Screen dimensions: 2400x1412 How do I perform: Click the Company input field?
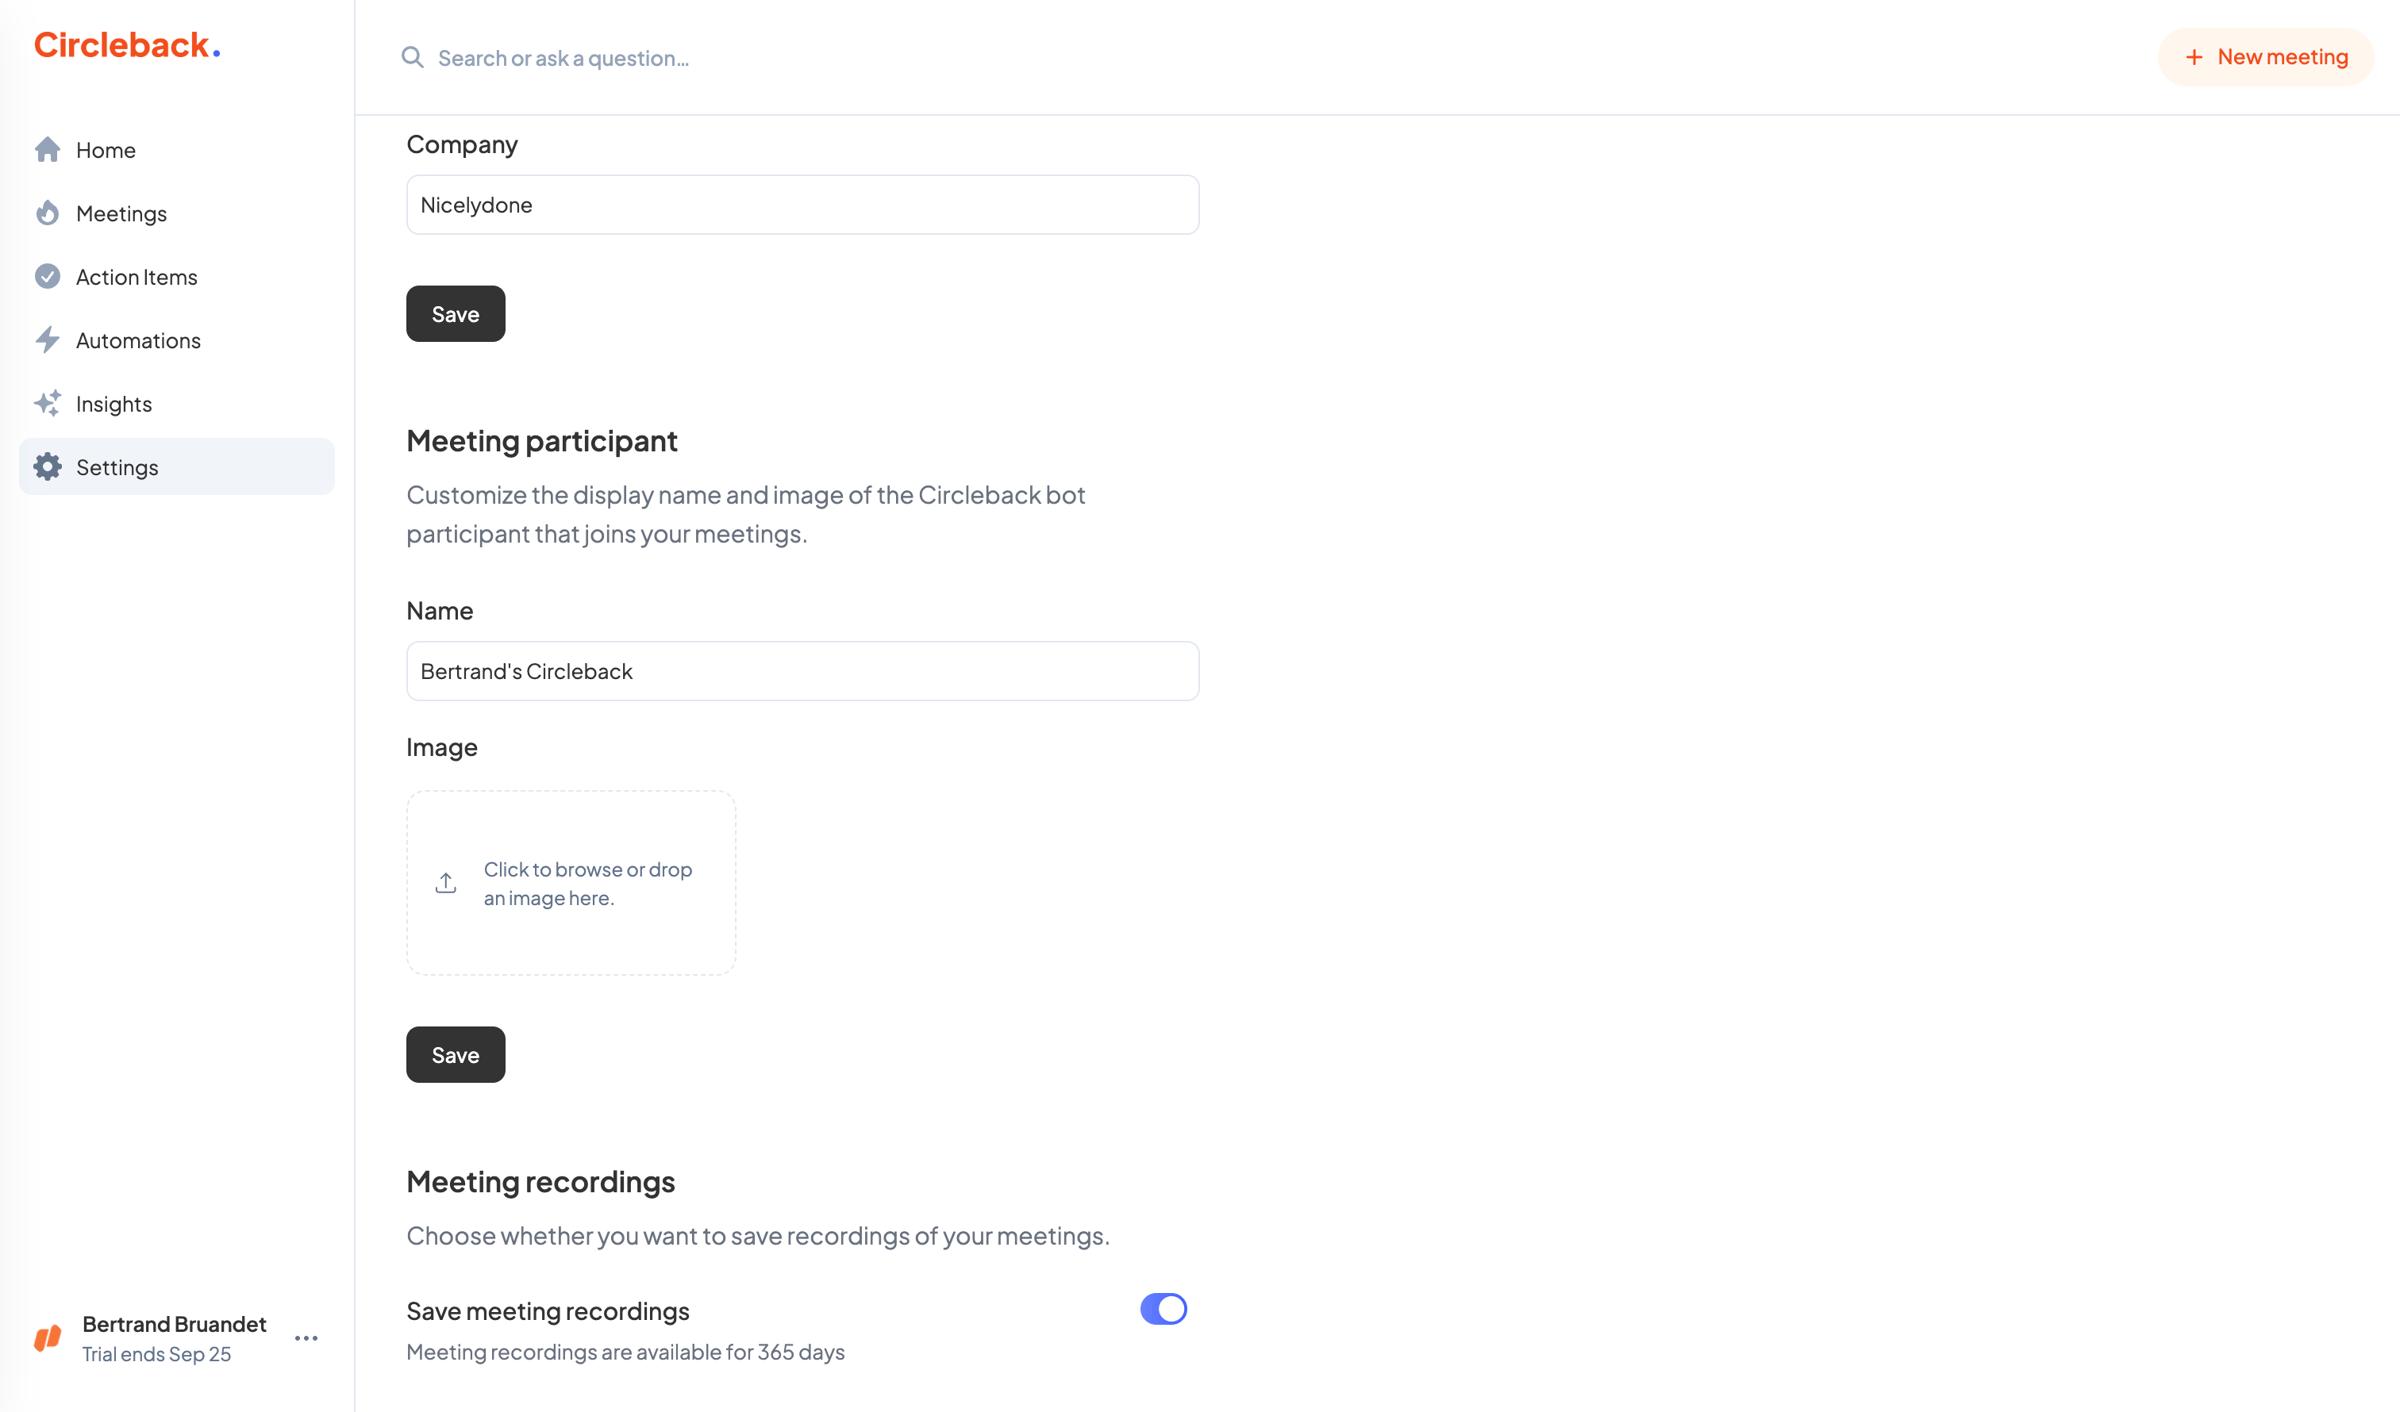(x=802, y=205)
